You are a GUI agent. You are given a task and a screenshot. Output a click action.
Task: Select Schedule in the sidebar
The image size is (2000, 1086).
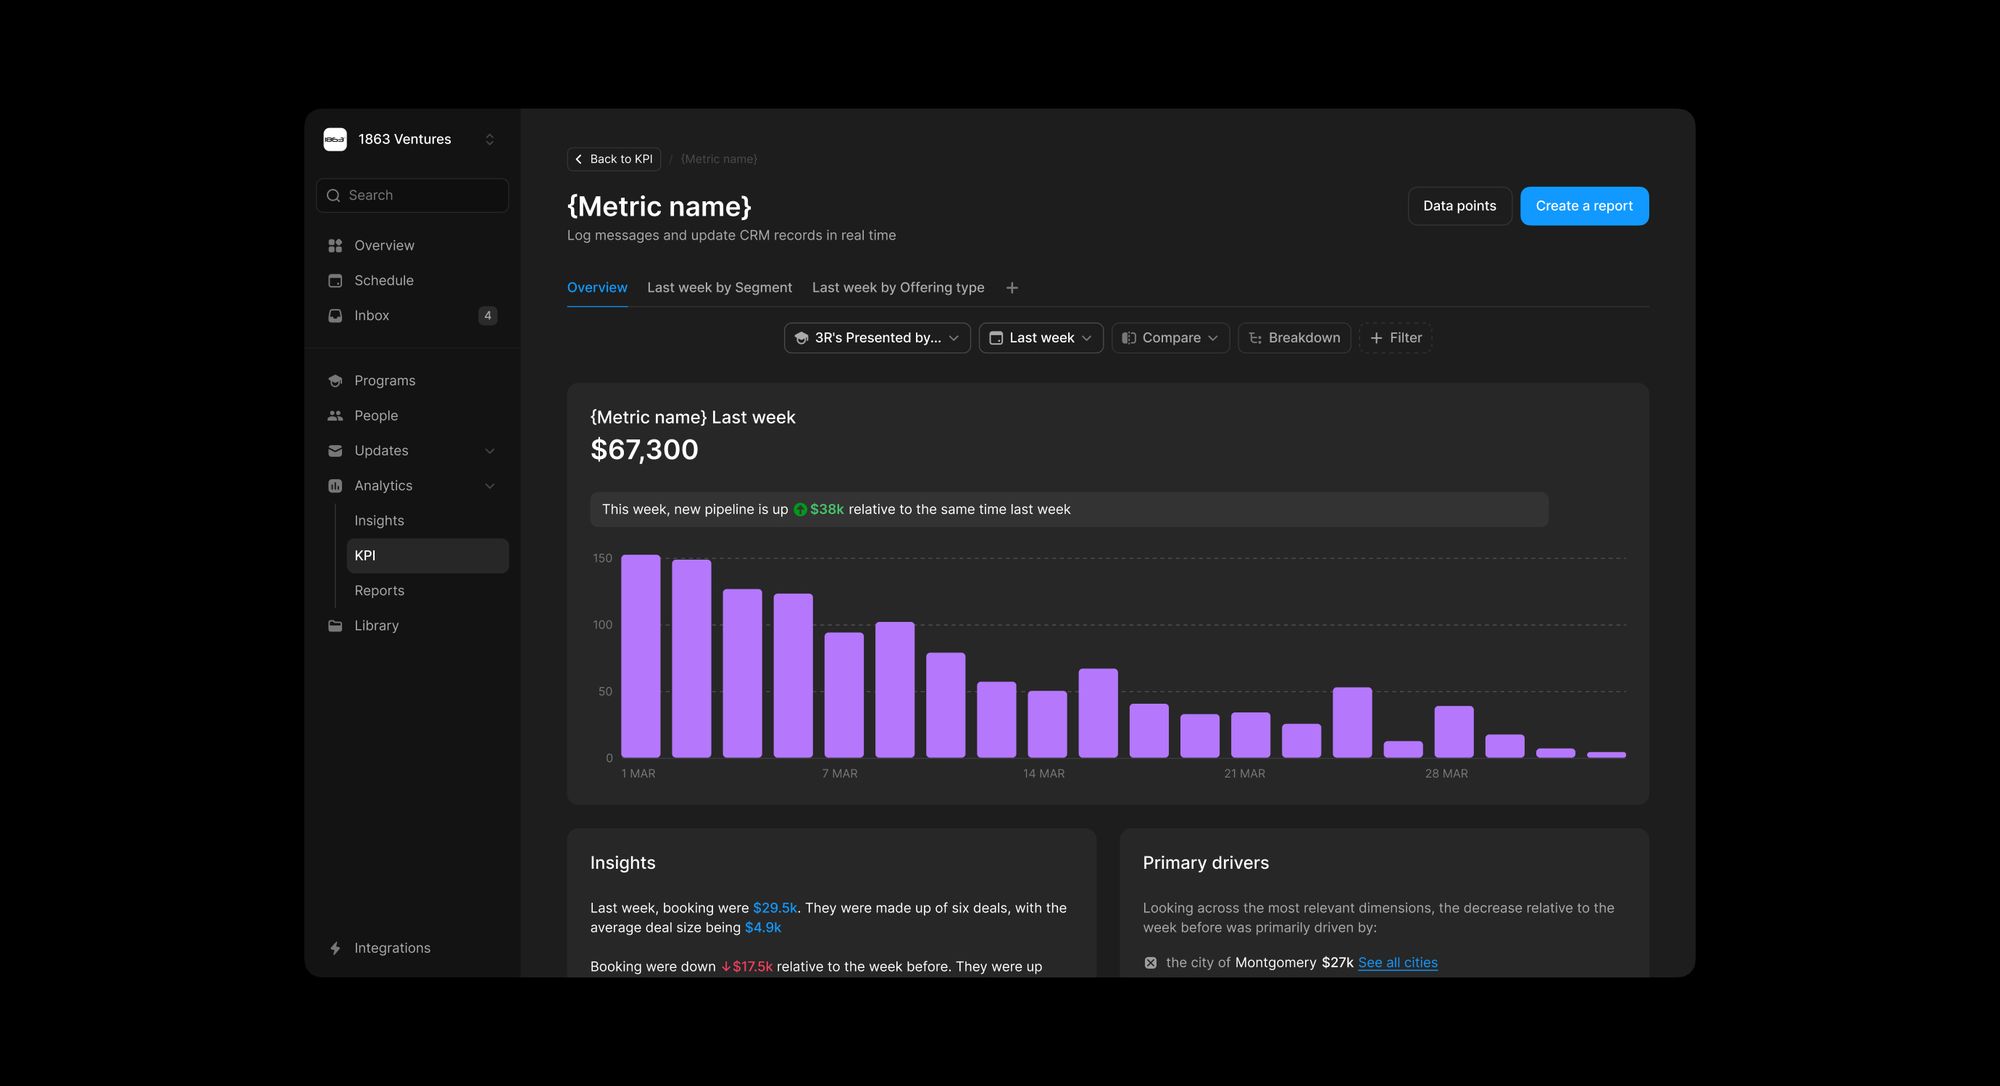click(384, 280)
